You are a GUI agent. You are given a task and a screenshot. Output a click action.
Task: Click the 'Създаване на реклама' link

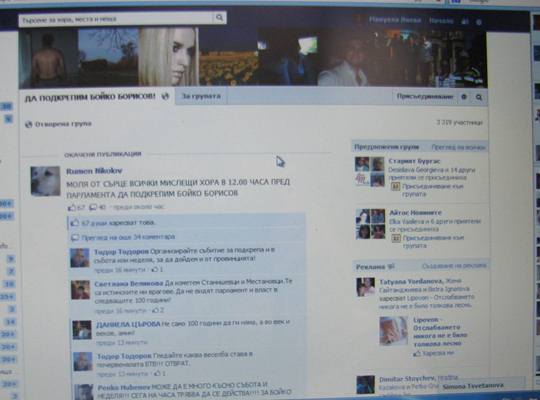point(454,266)
